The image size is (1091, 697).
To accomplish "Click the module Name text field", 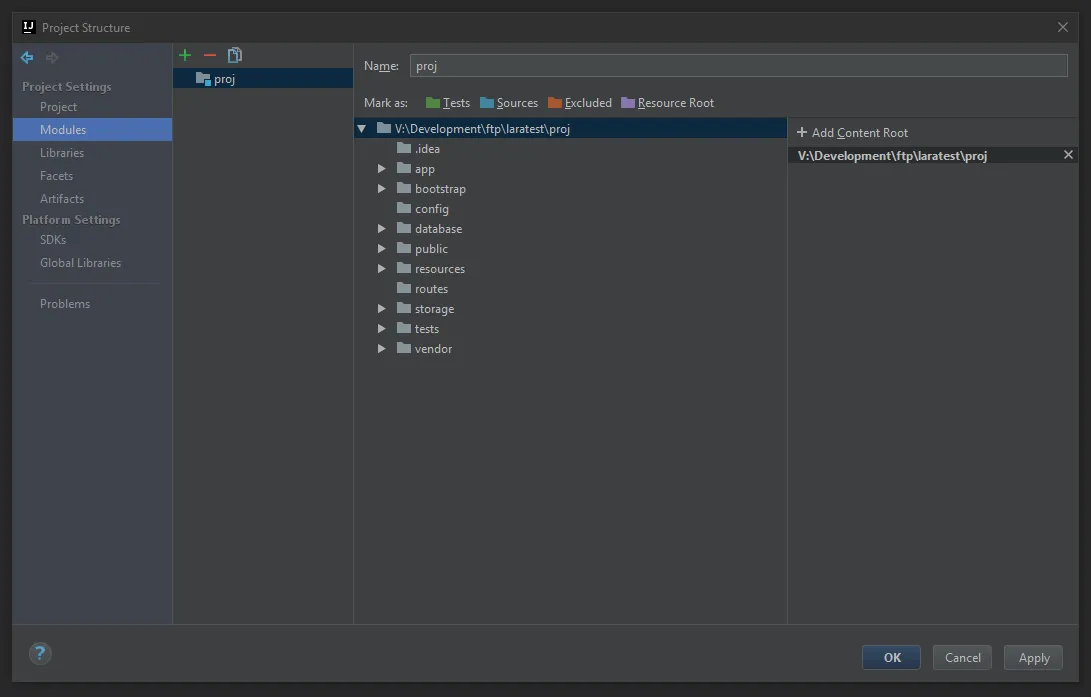I will tap(738, 66).
